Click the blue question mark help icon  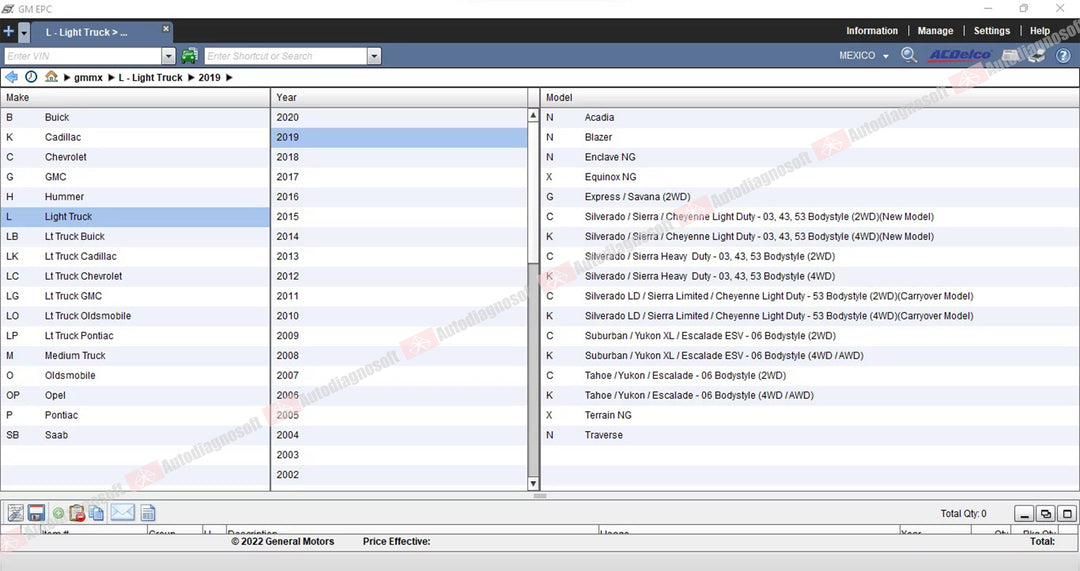[x=1063, y=56]
